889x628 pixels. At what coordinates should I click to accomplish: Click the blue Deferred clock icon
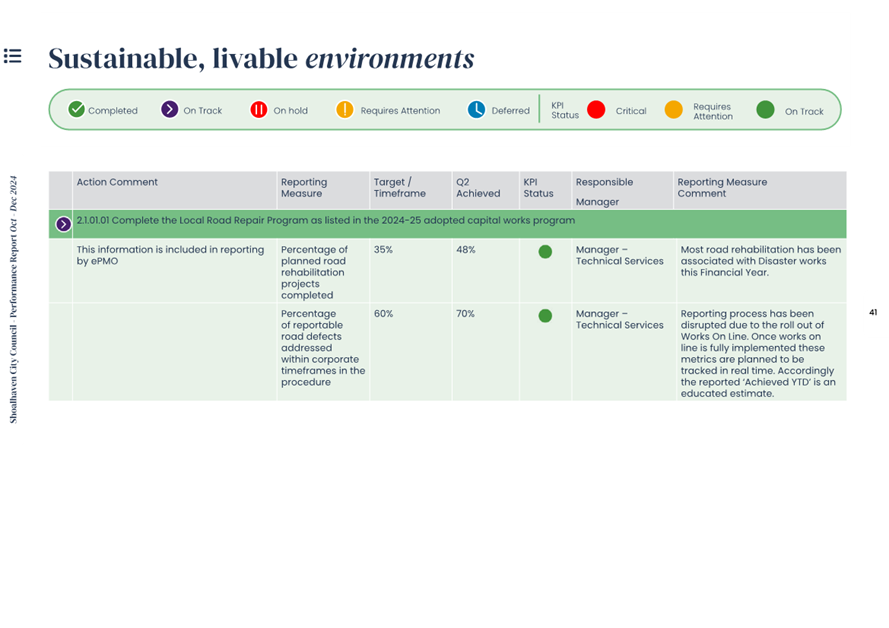coord(476,110)
